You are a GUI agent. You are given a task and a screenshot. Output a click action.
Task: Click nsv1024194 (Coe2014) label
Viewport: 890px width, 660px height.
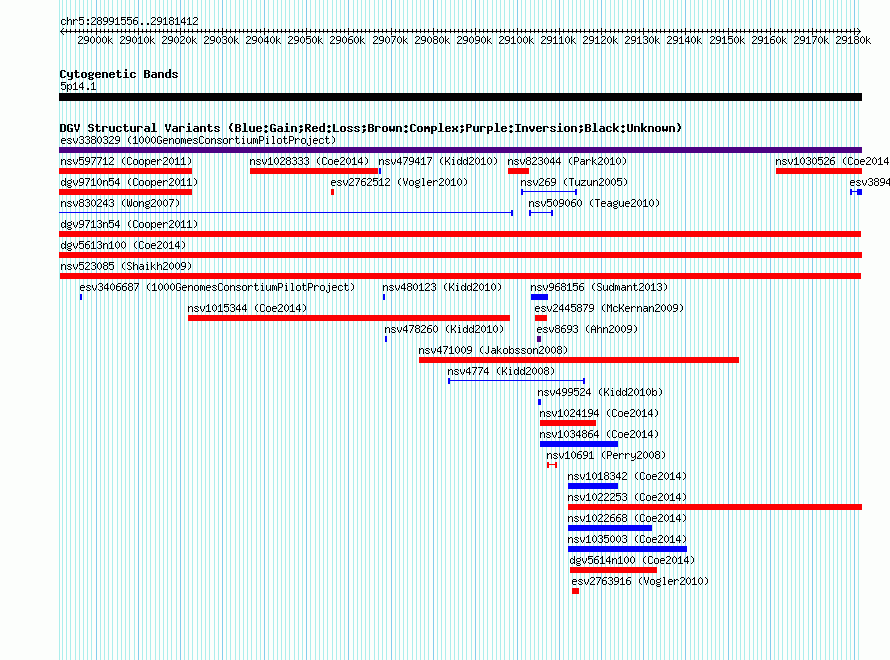[x=599, y=413]
